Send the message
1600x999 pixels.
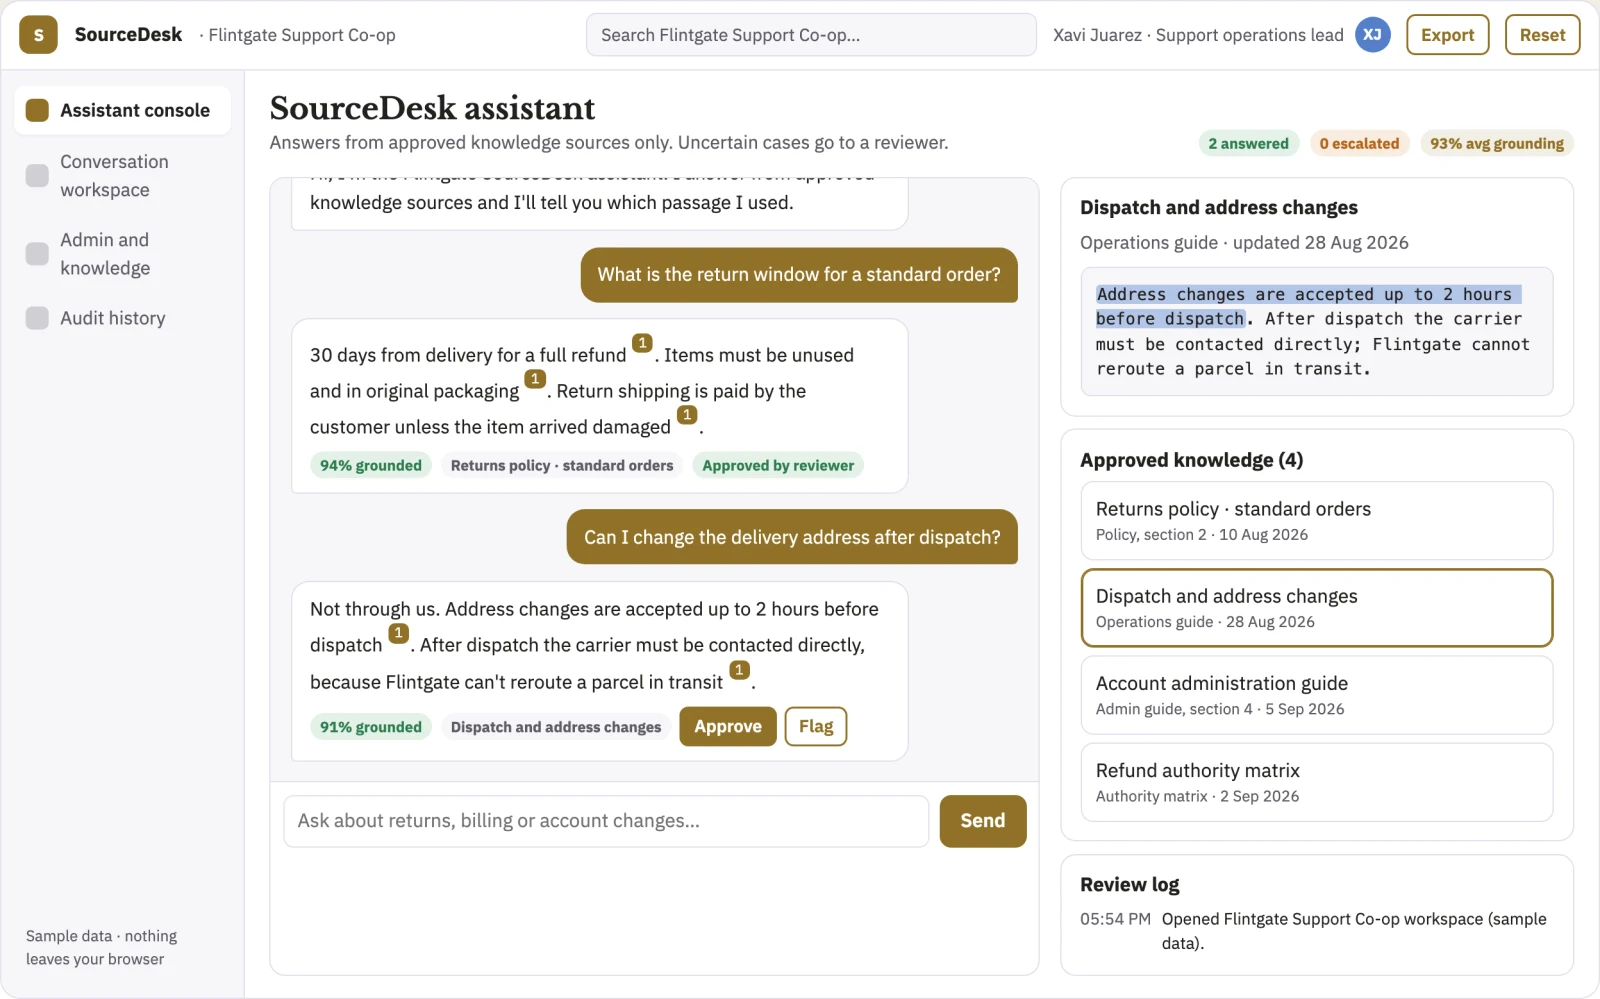pyautogui.click(x=983, y=821)
